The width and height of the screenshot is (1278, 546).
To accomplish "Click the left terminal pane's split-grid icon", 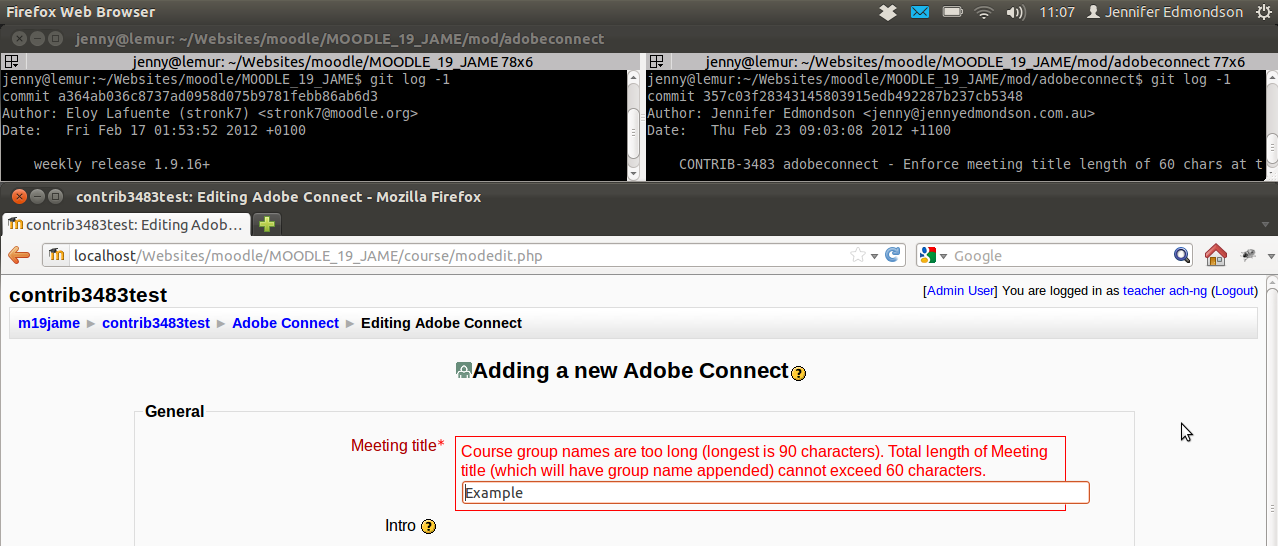I will pyautogui.click(x=11, y=61).
